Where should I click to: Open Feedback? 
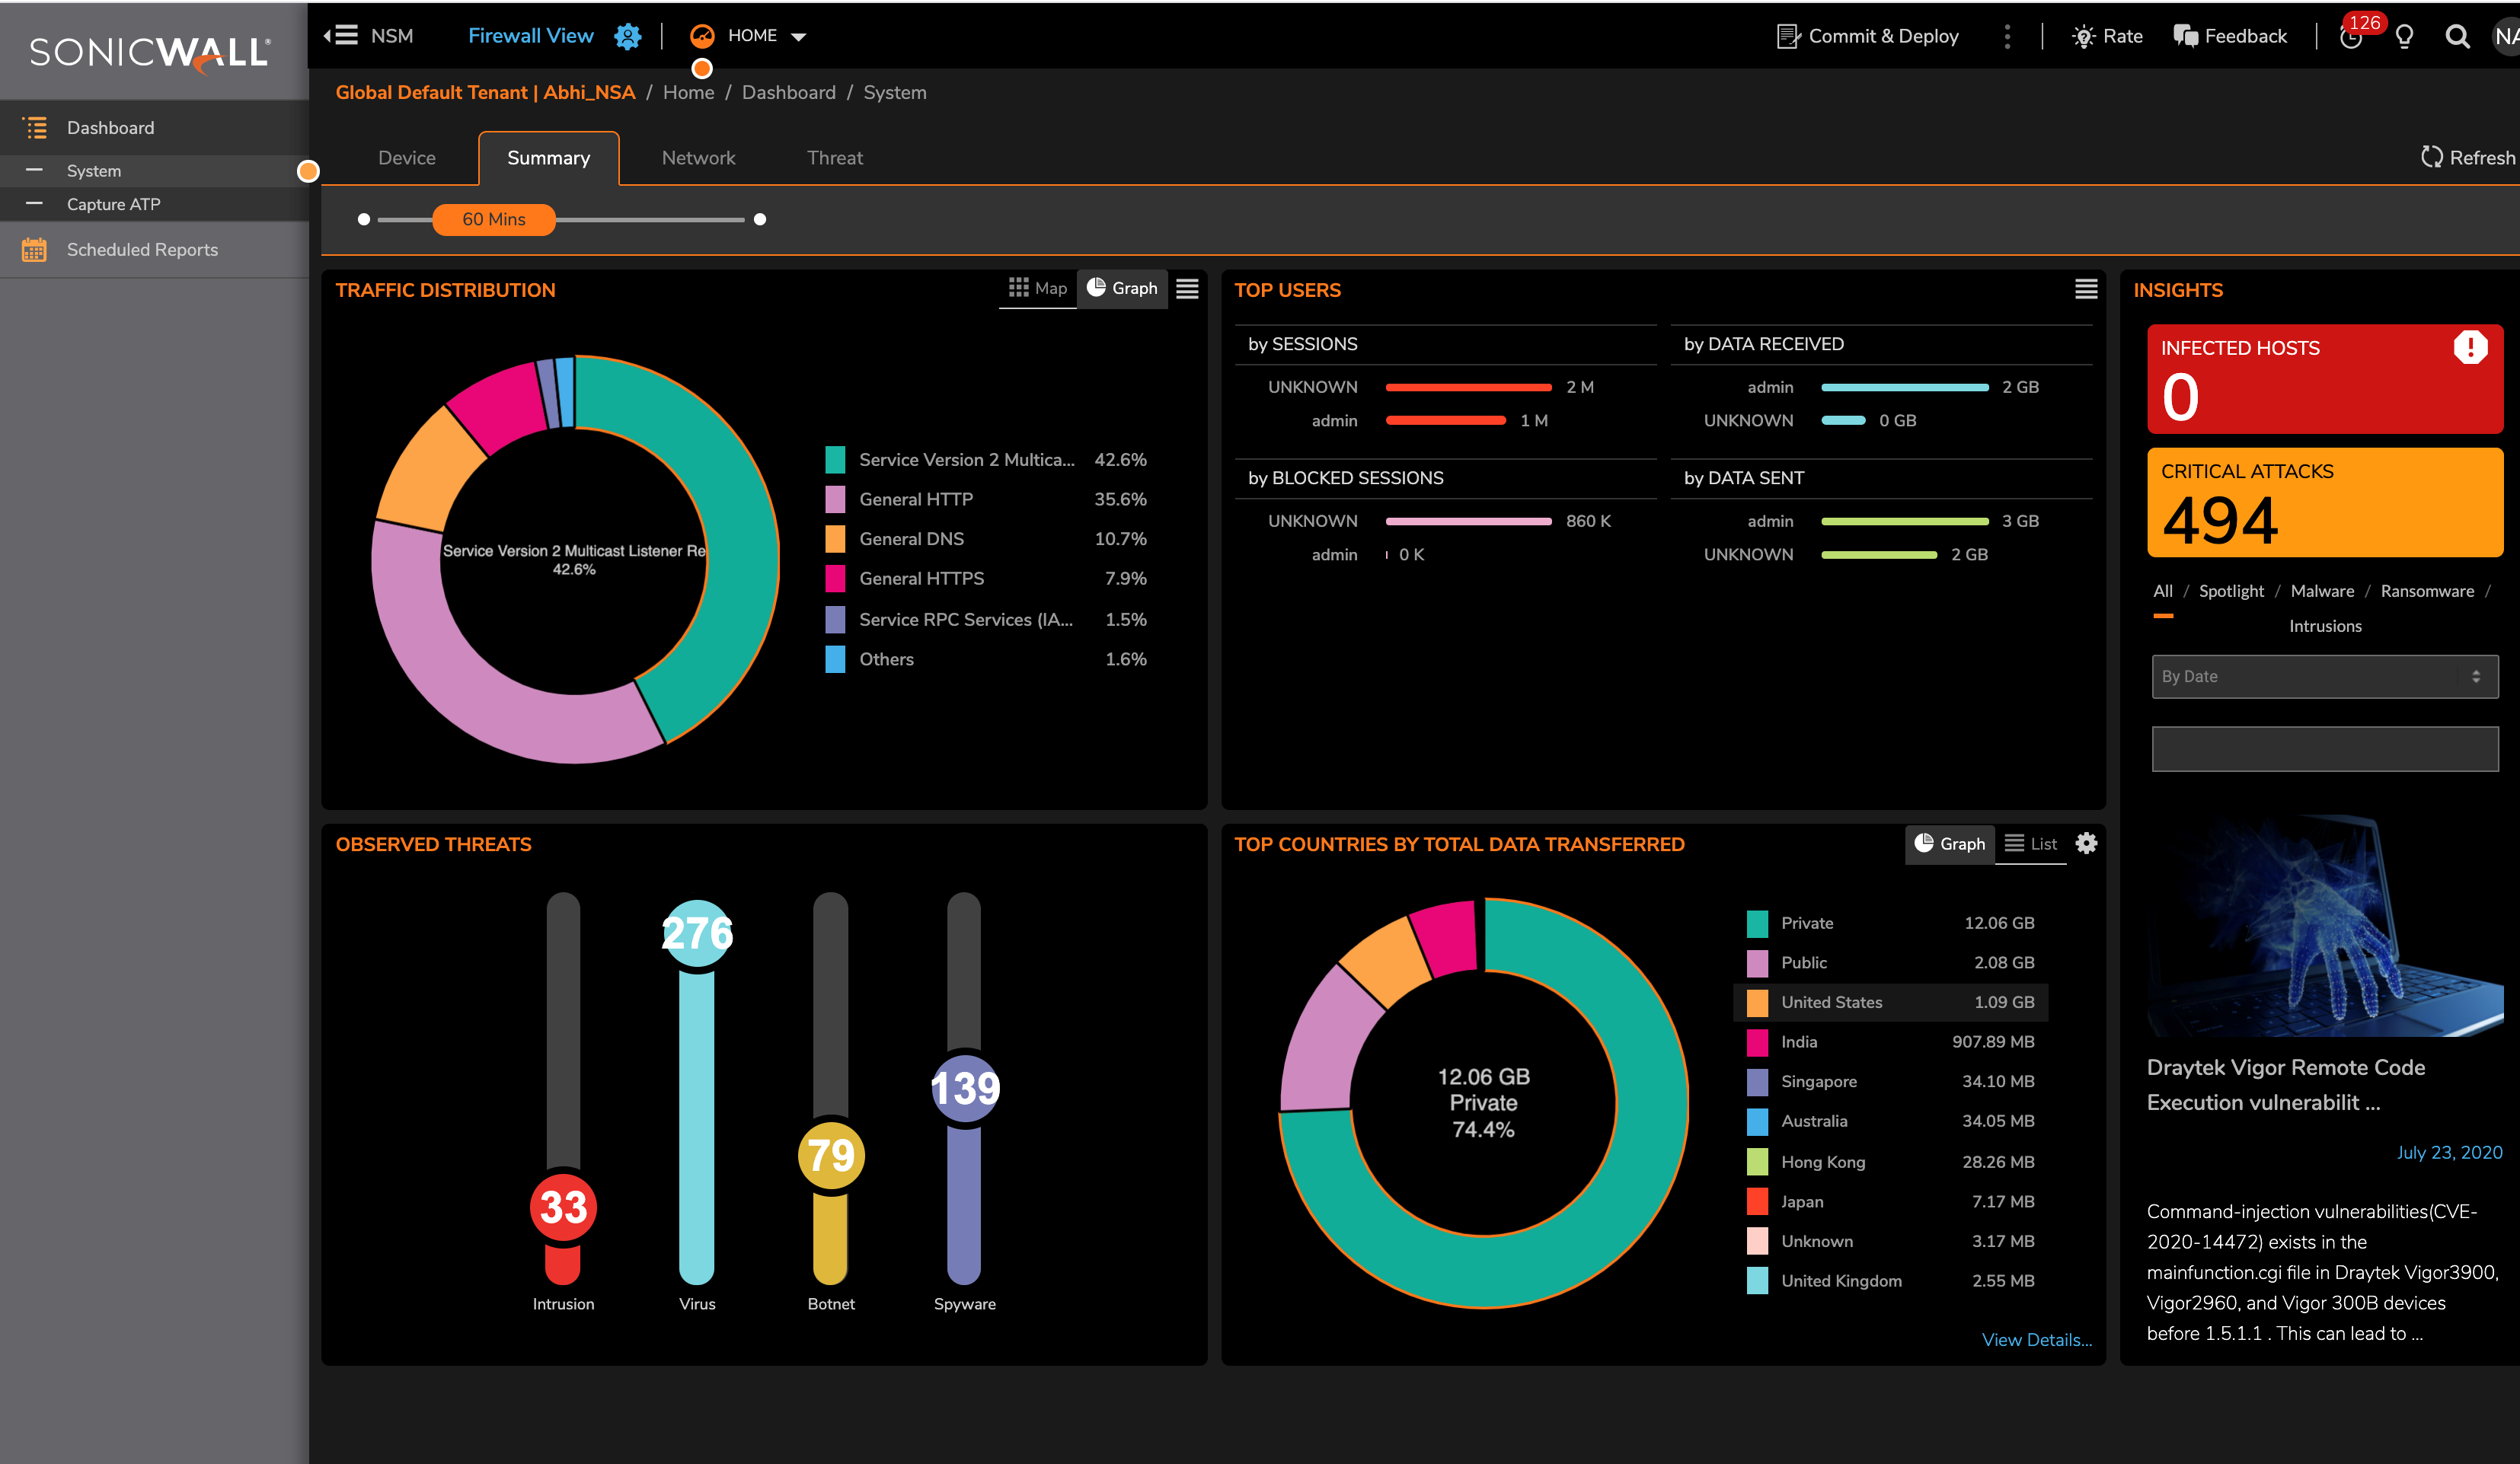coord(2230,36)
